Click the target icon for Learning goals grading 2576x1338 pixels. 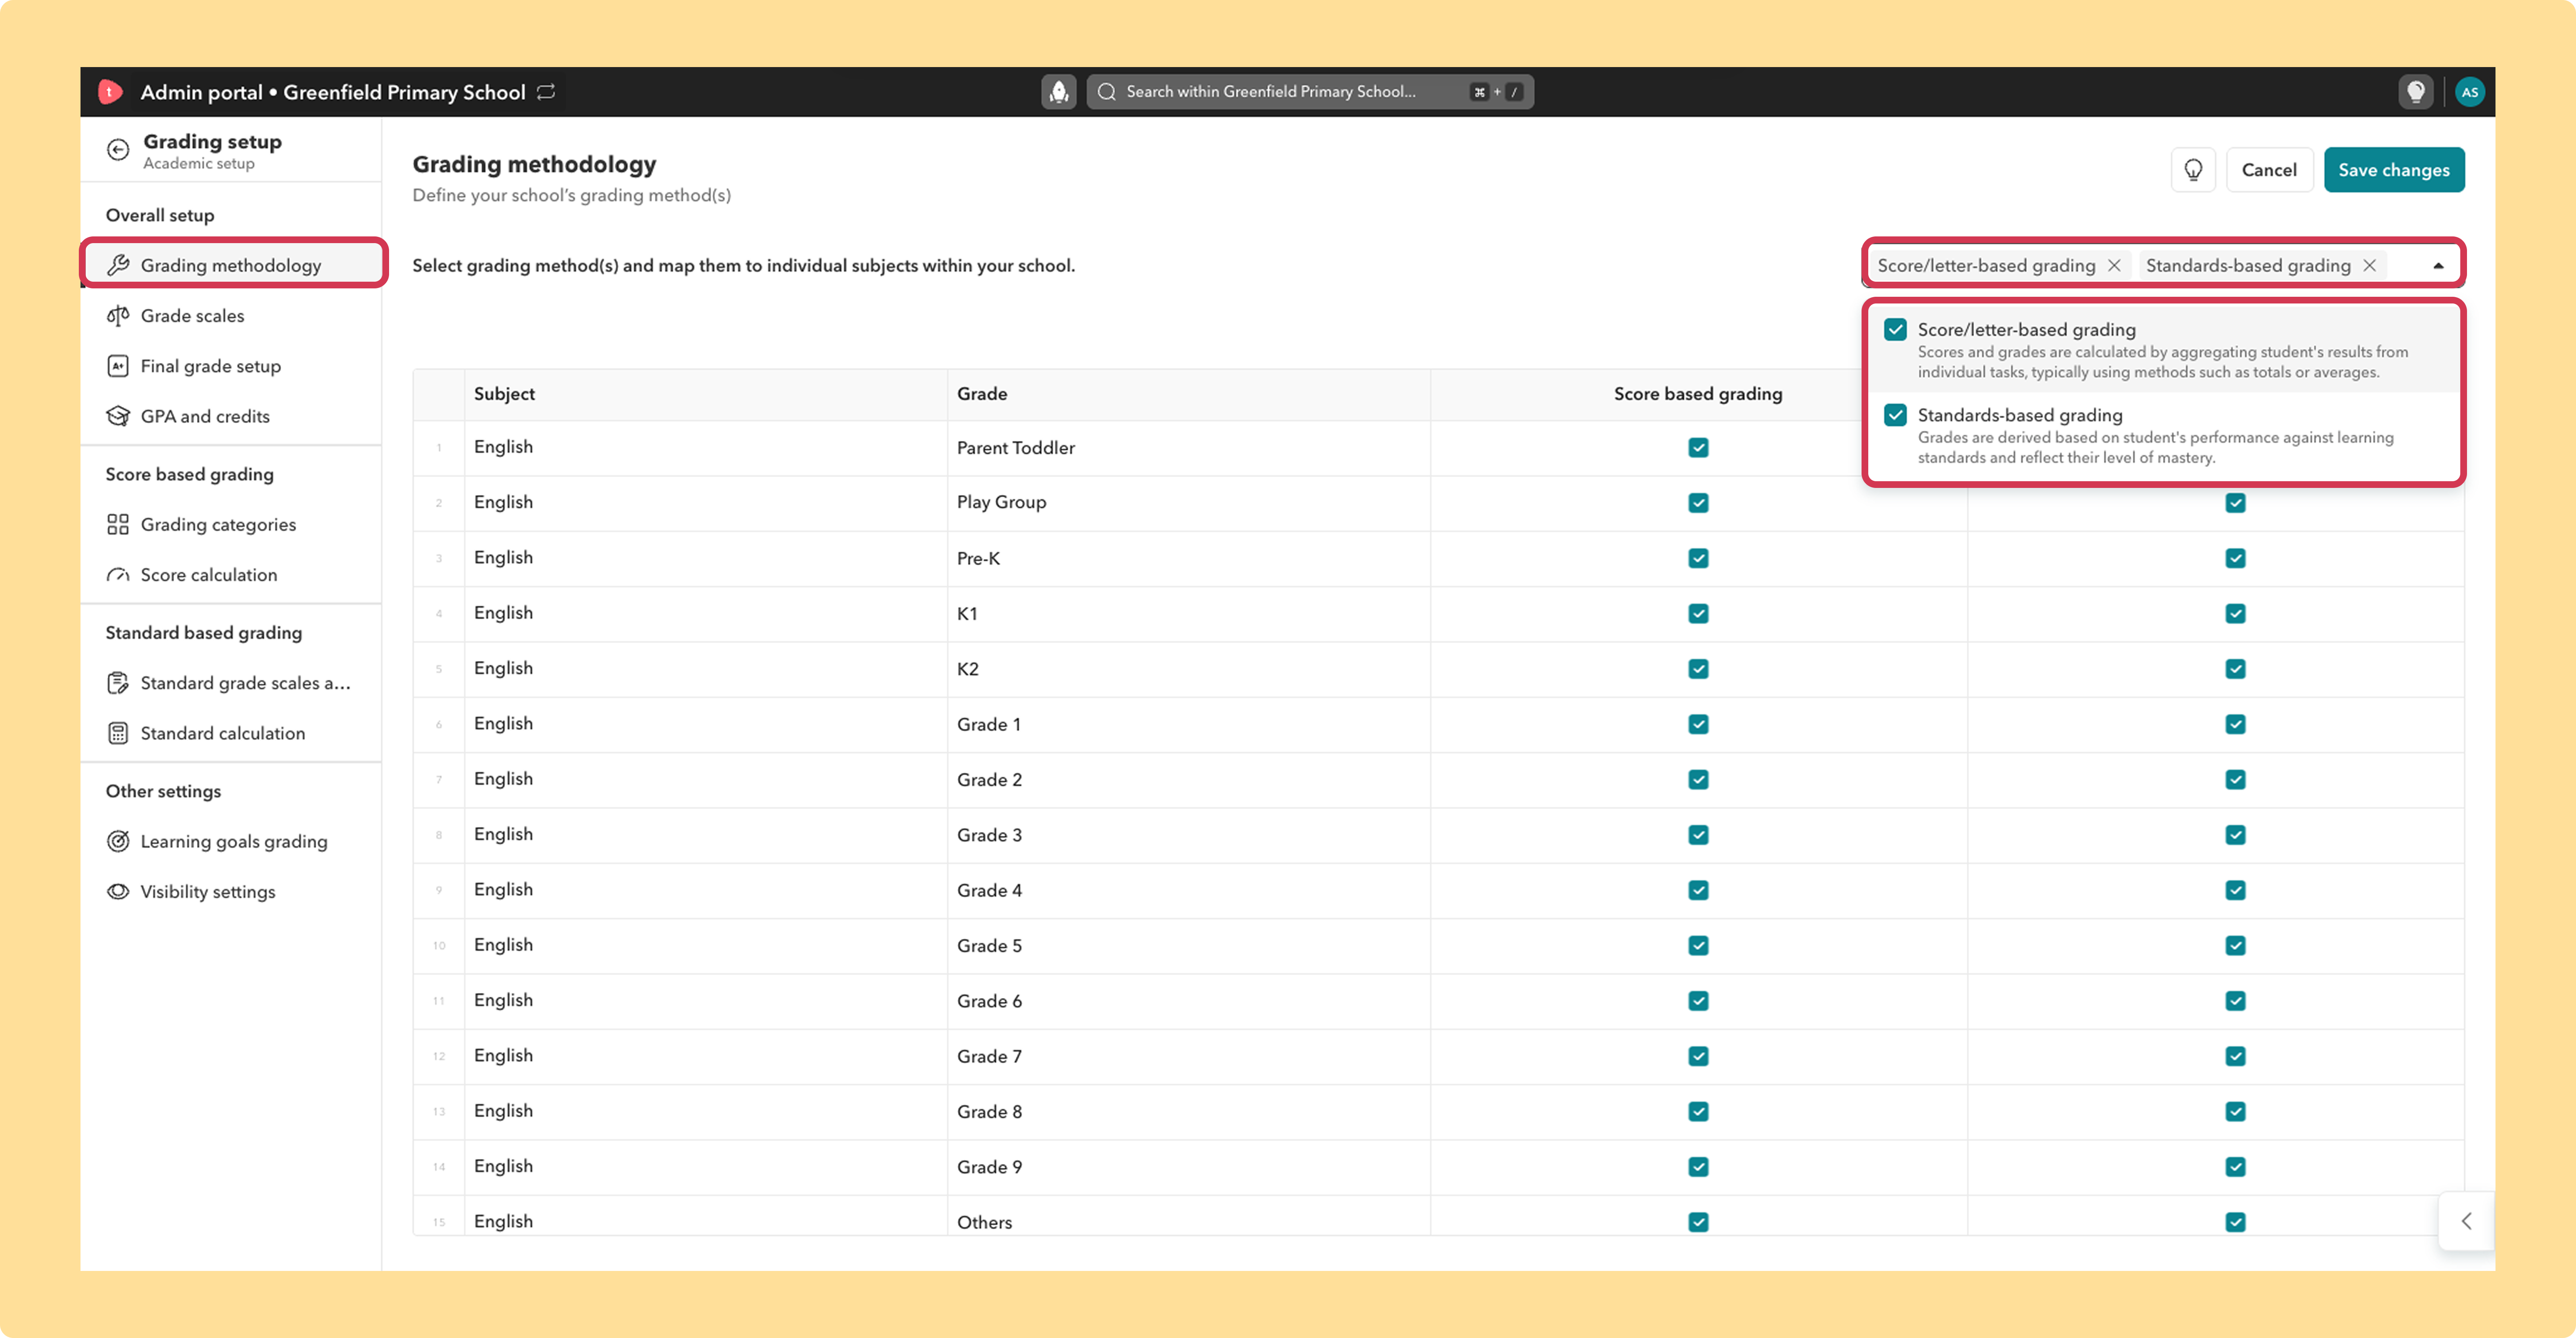[x=118, y=842]
